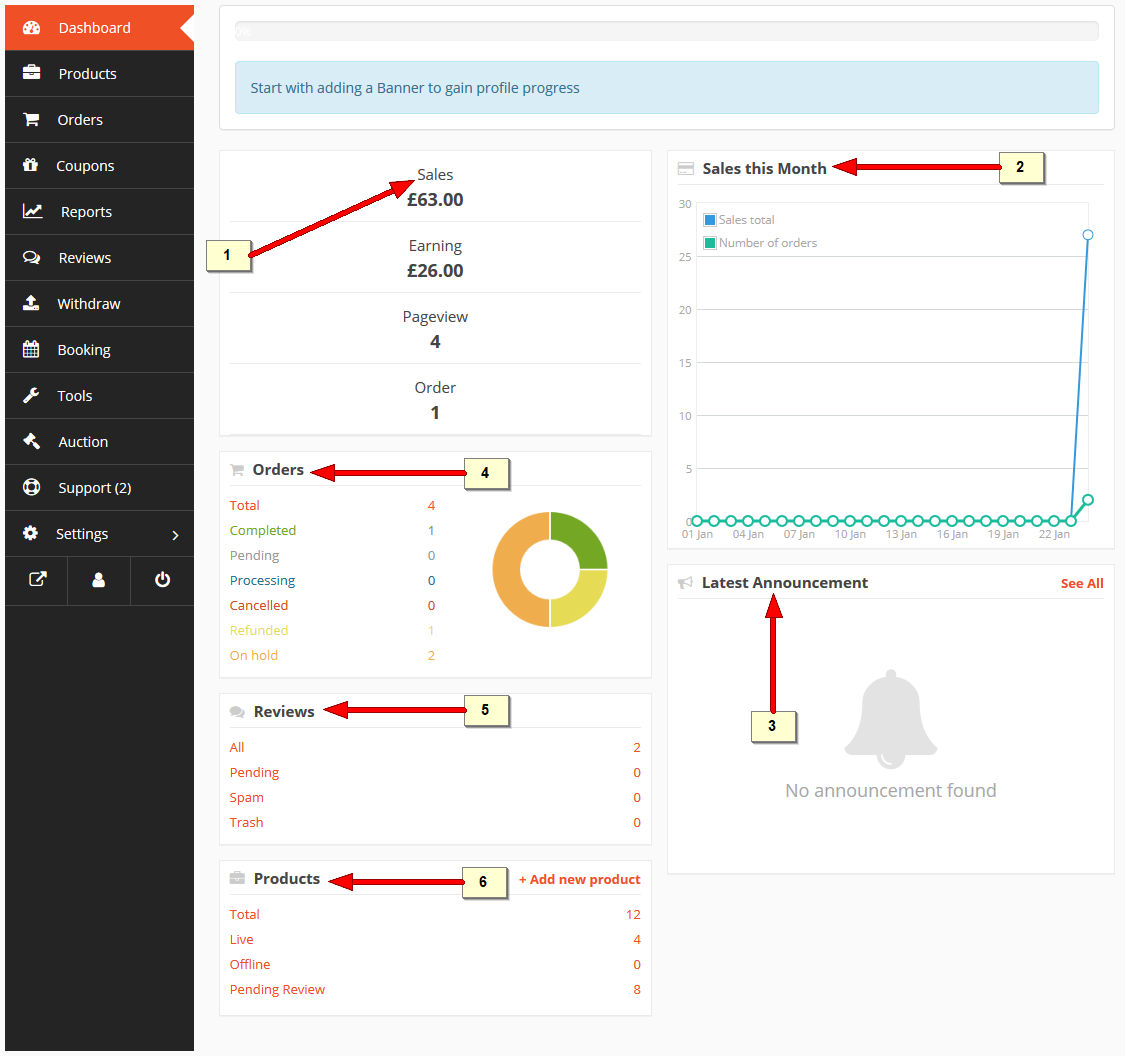The height and width of the screenshot is (1056, 1125).
Task: Go to Withdraw in the sidebar
Action: [99, 303]
